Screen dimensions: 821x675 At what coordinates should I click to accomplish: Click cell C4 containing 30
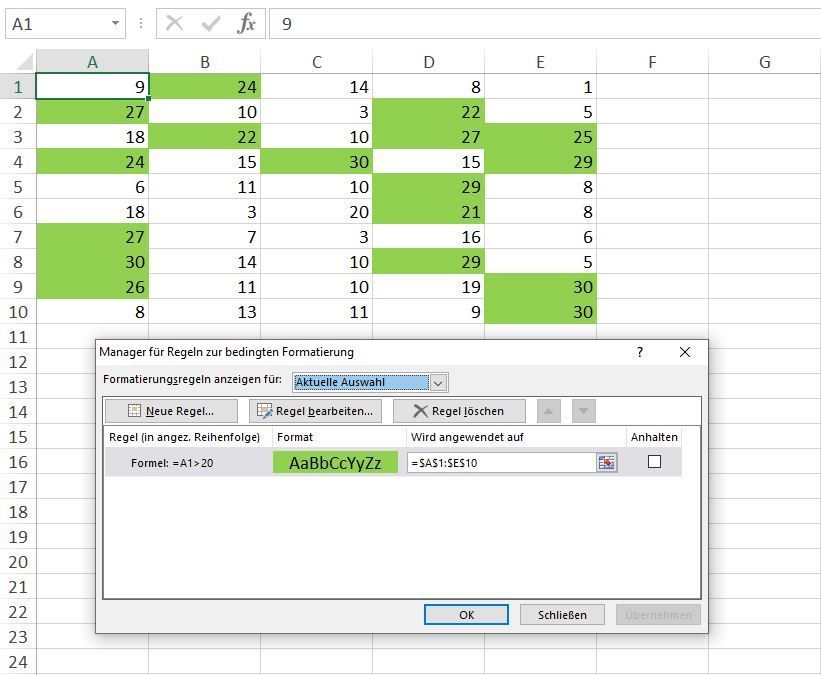click(317, 161)
